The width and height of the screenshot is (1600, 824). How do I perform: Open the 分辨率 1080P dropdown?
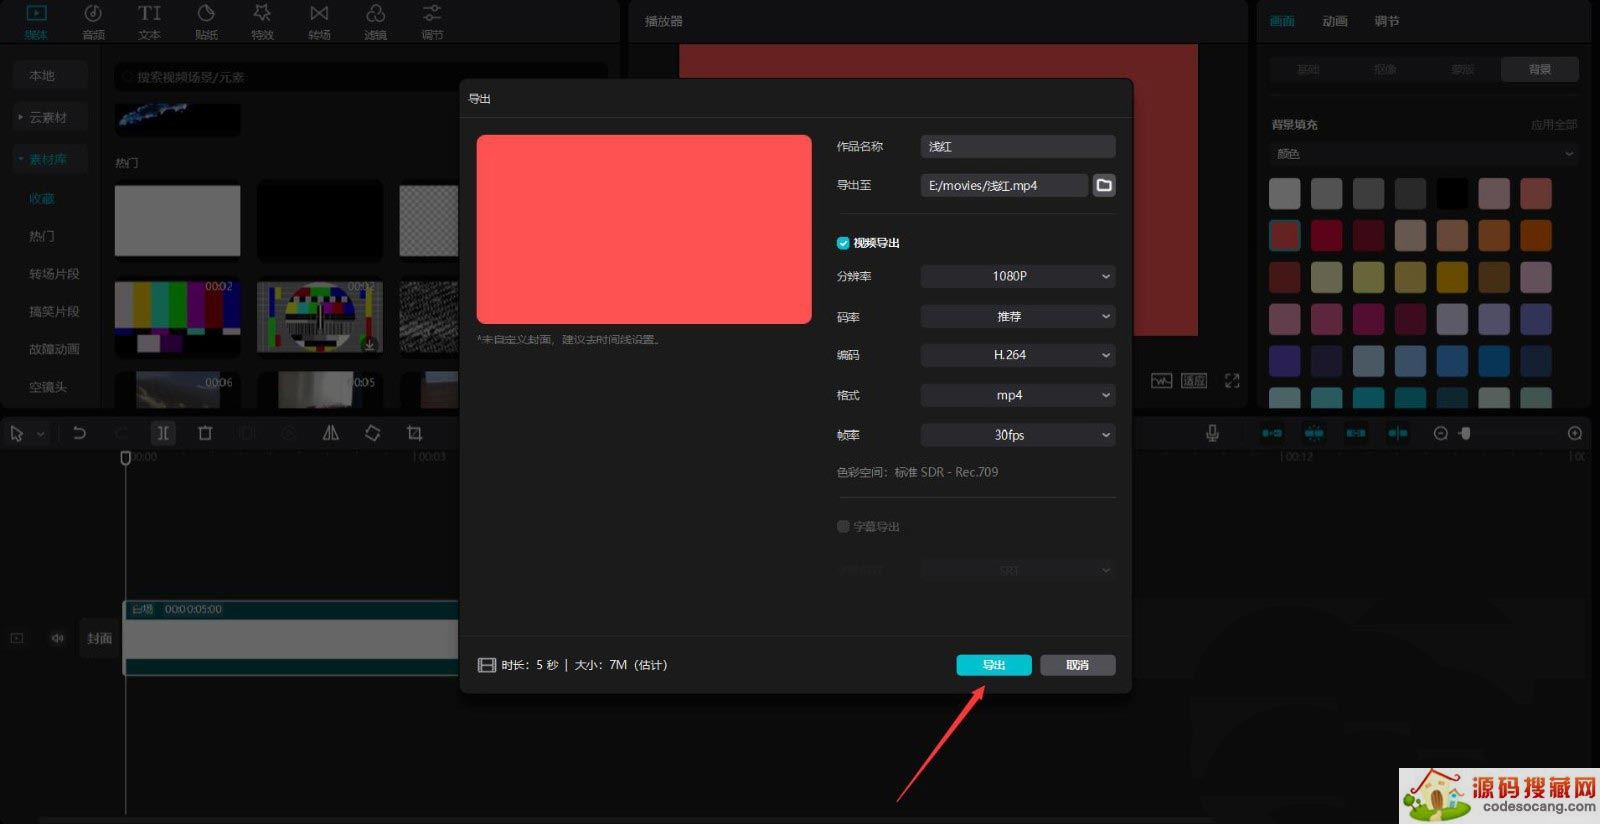pos(1017,276)
